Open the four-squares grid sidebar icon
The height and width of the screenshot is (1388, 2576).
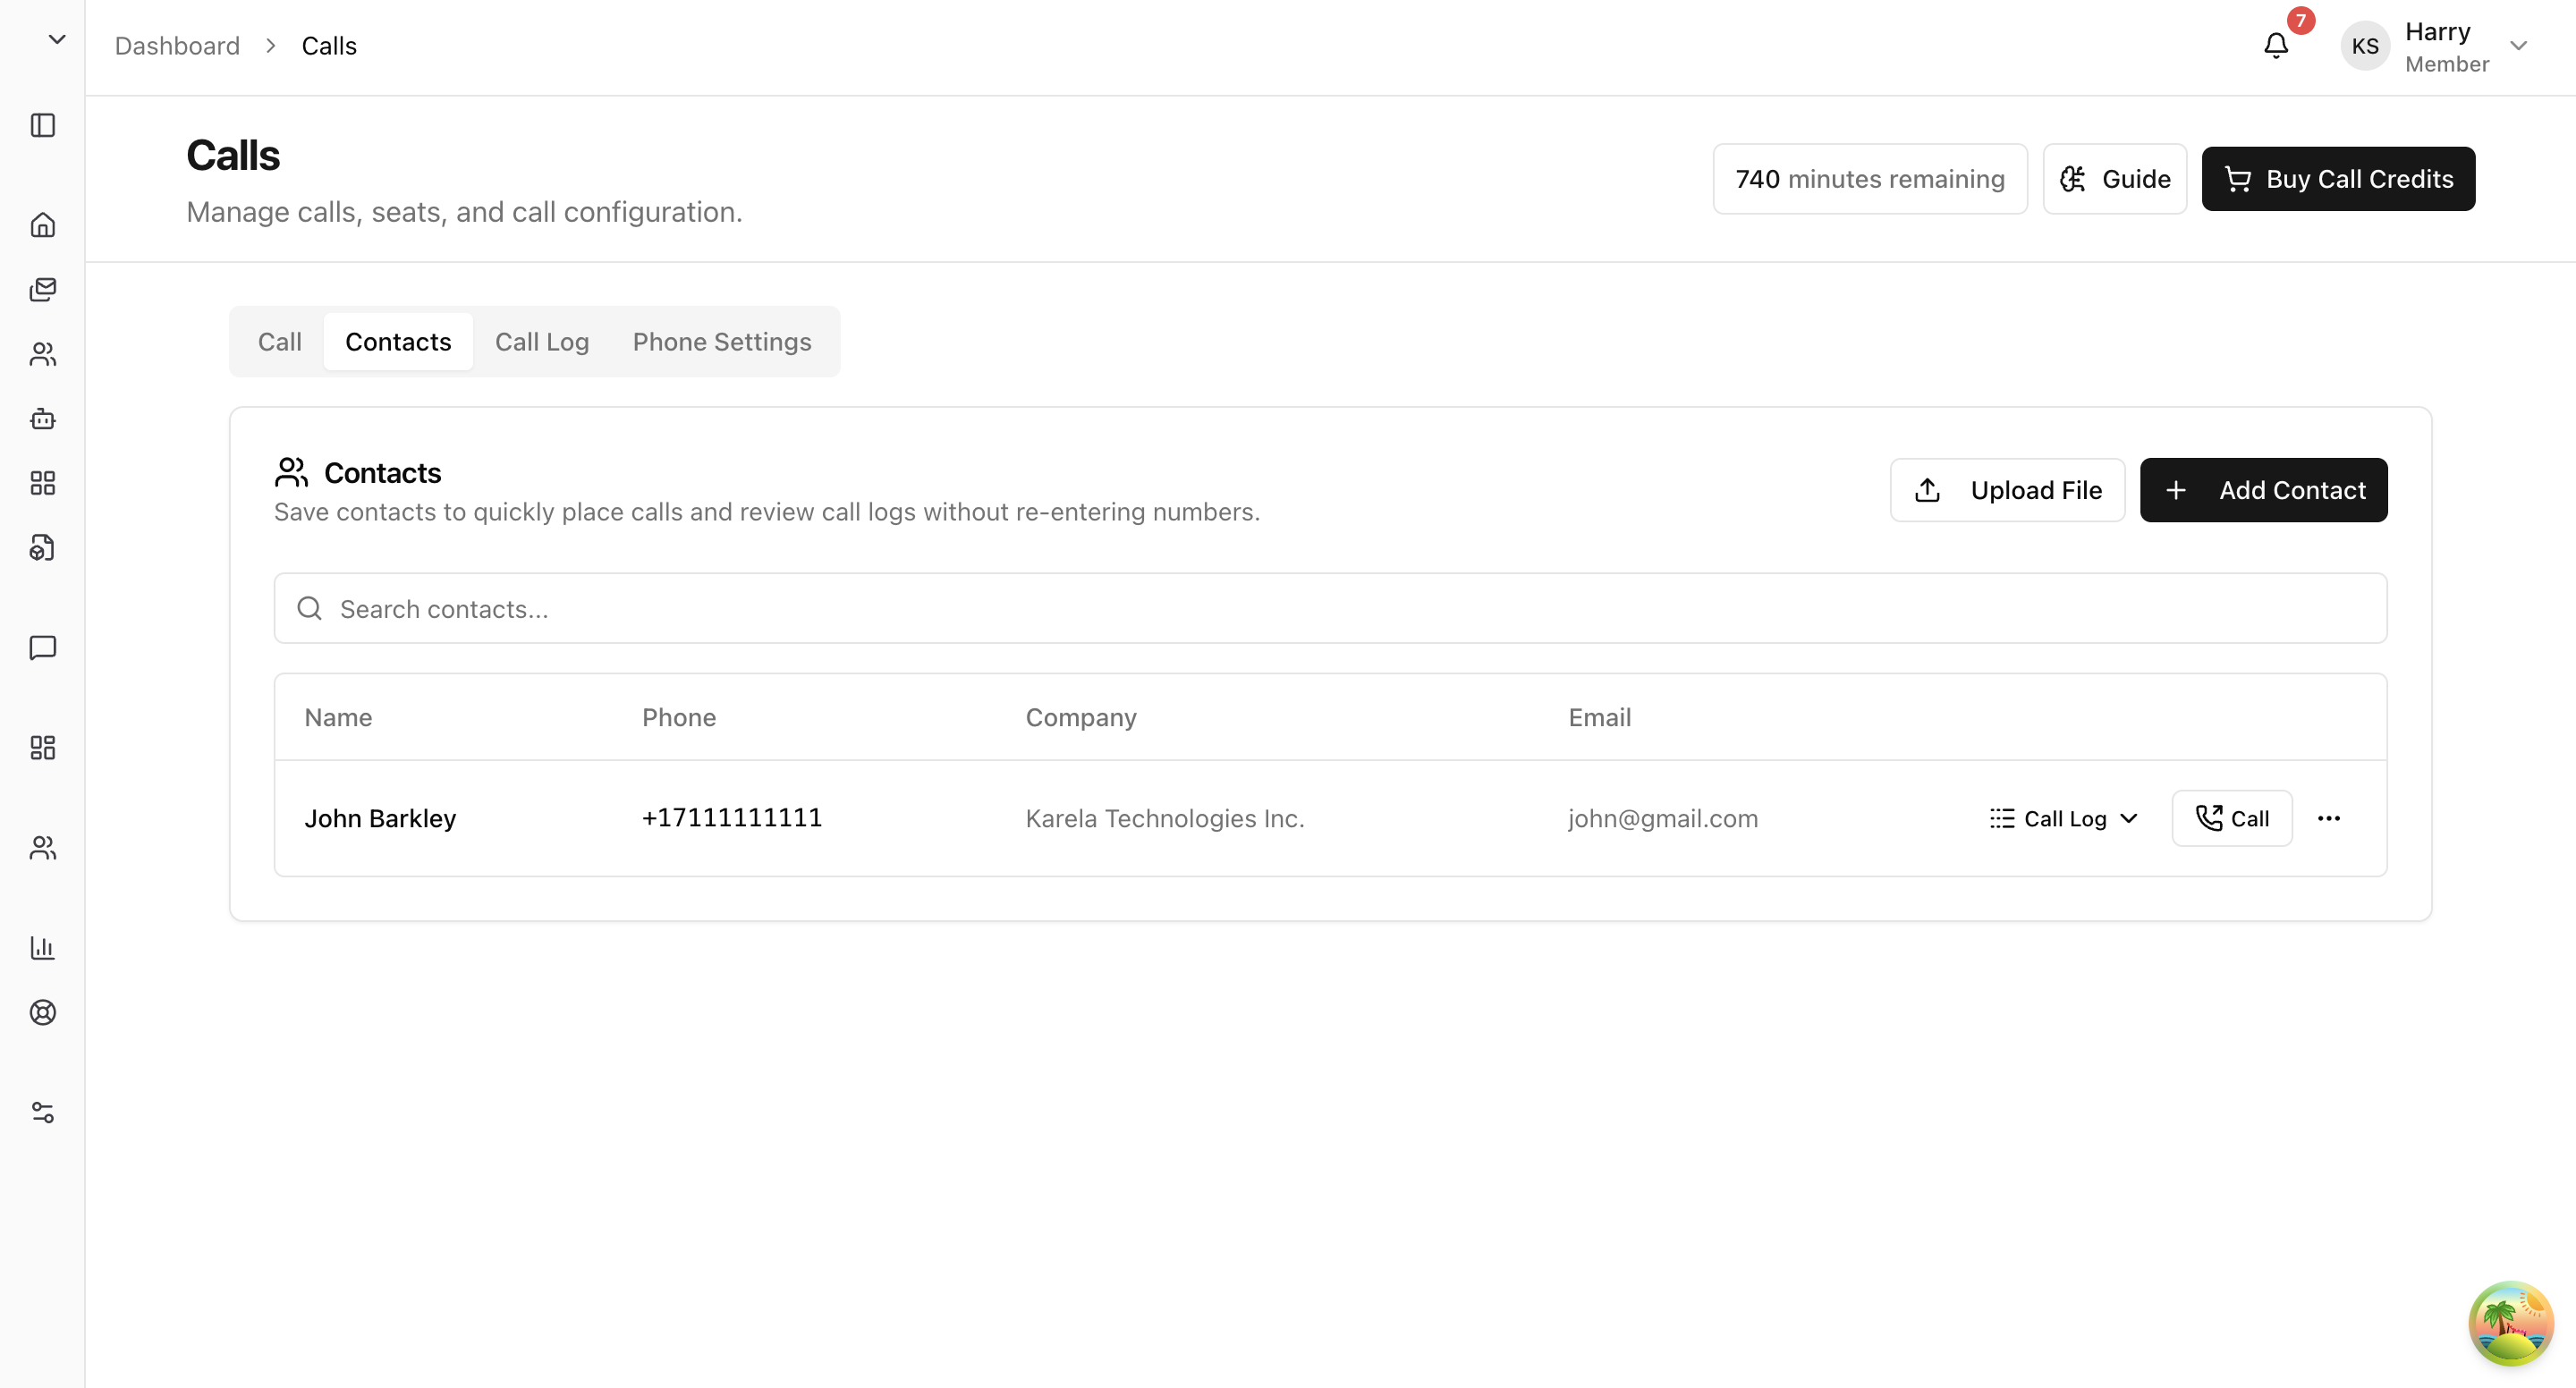(x=42, y=483)
